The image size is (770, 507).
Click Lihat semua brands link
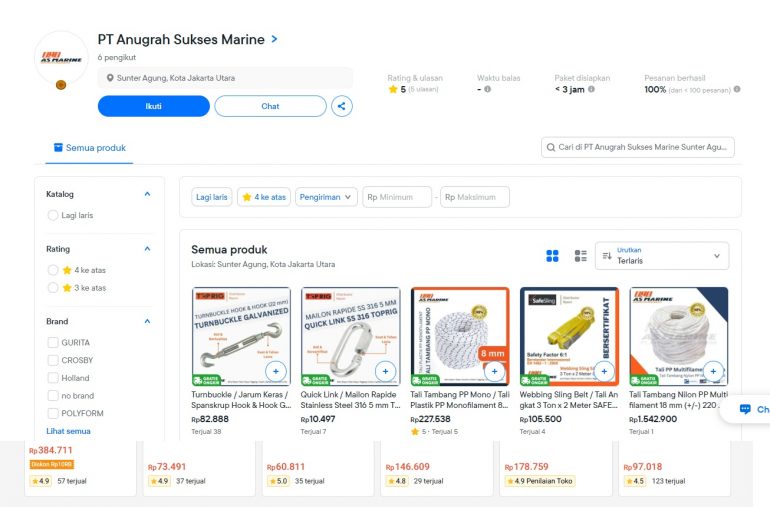click(x=69, y=431)
